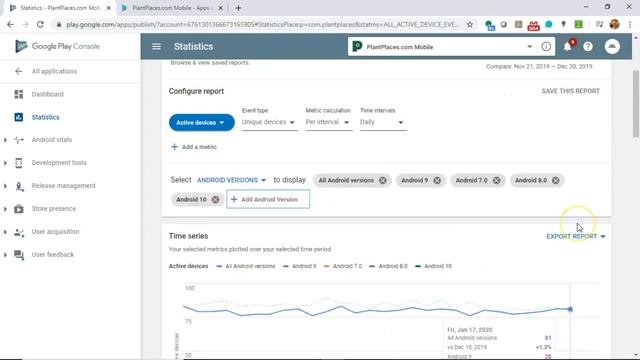Click the Dashboard grid icon
640x360 pixels.
[19, 94]
